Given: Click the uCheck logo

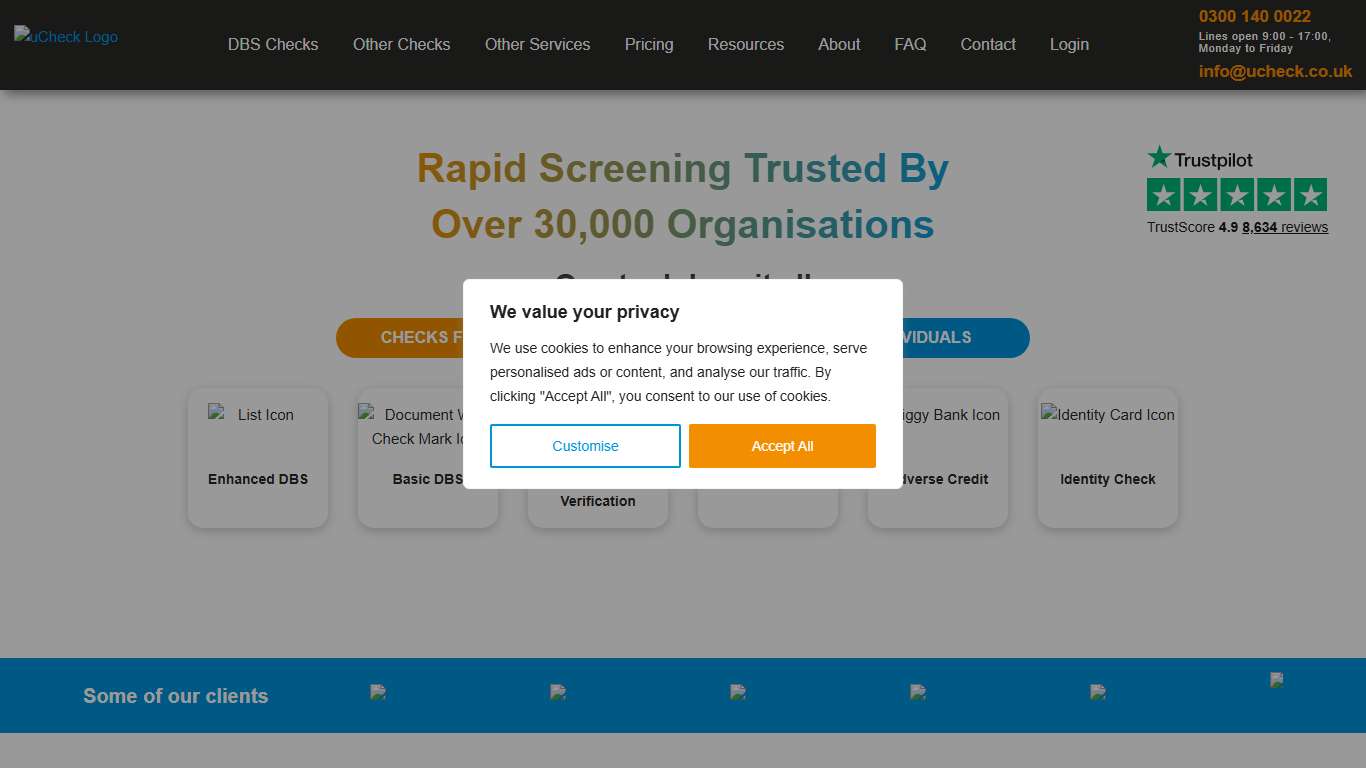Looking at the screenshot, I should pyautogui.click(x=65, y=37).
